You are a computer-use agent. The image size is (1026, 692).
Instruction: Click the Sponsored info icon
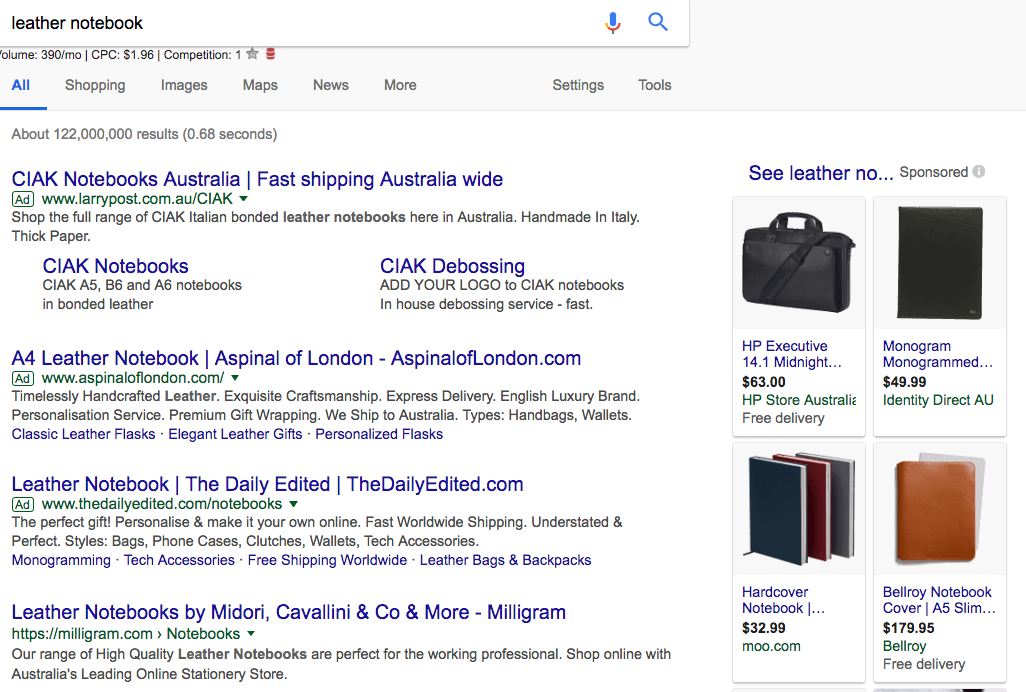pyautogui.click(x=979, y=172)
